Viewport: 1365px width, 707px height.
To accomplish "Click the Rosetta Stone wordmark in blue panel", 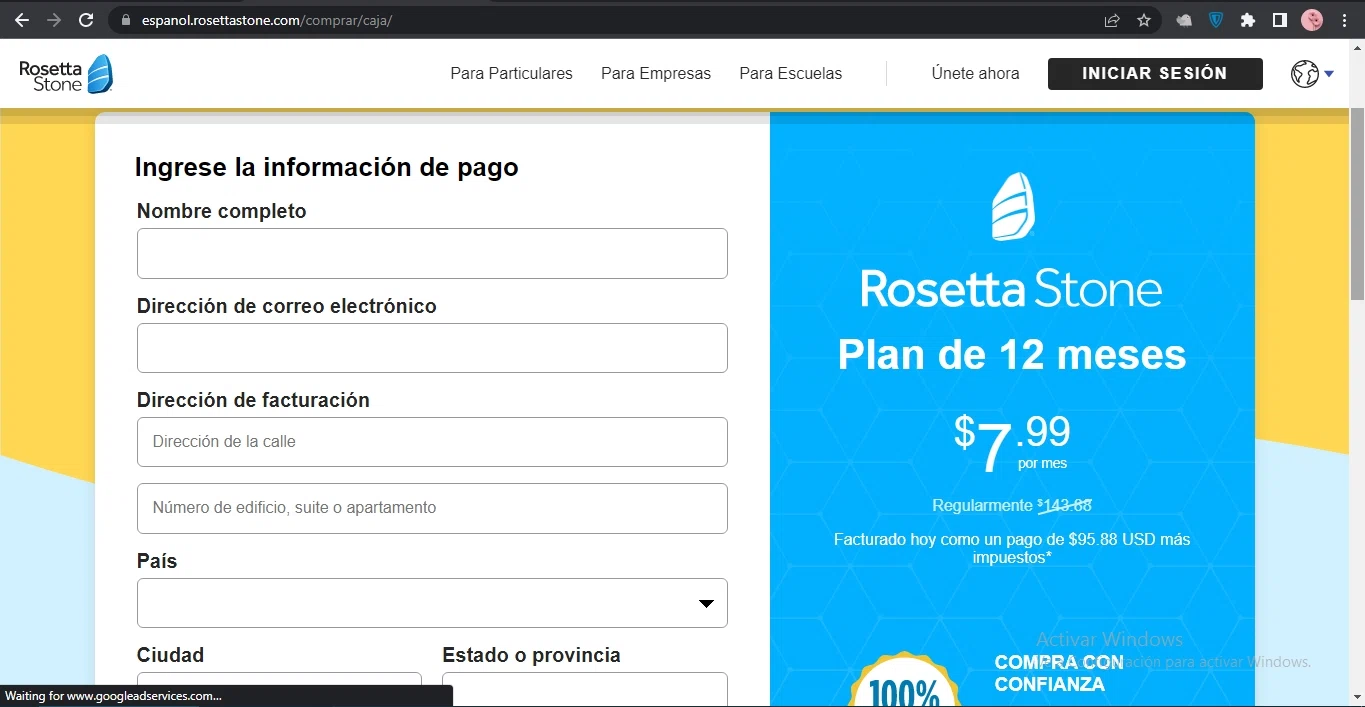I will coord(1012,289).
